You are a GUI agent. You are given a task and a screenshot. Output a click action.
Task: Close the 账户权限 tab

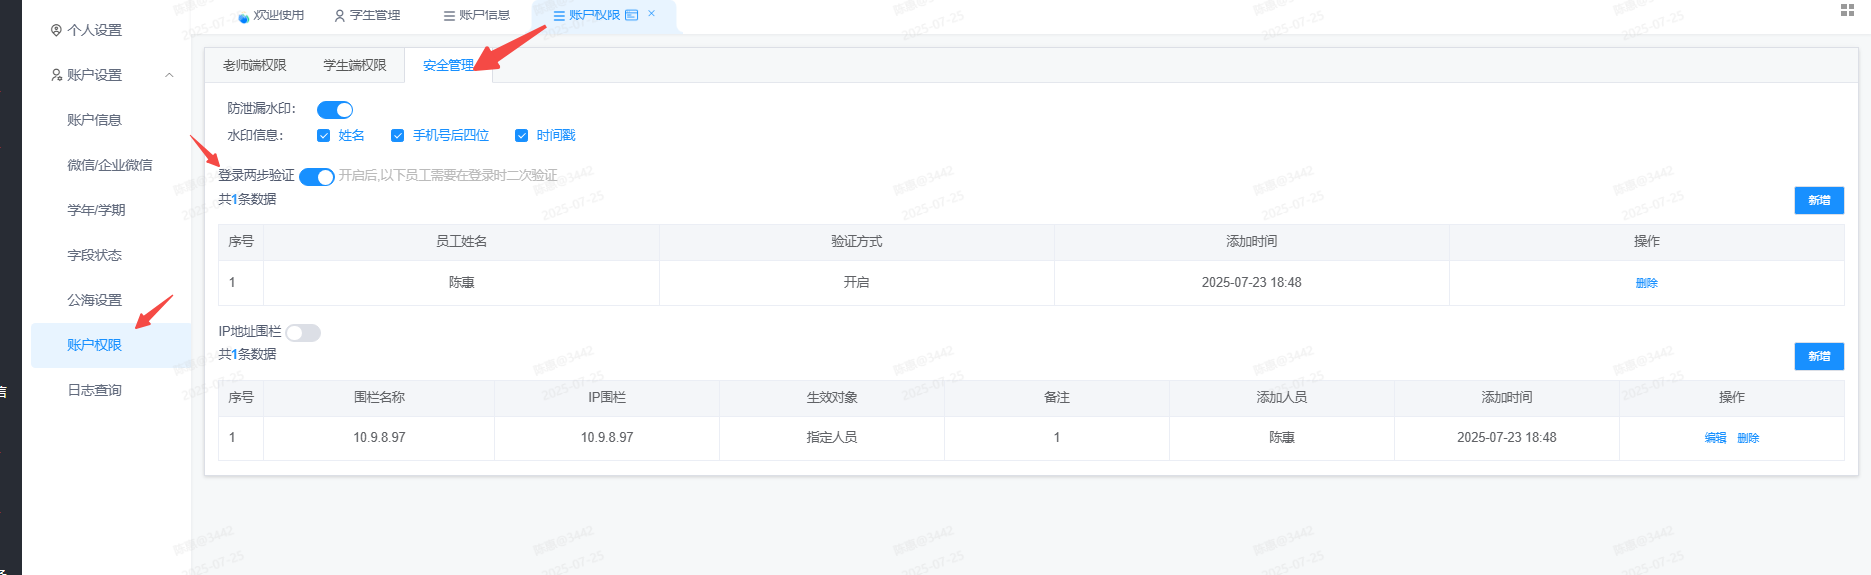point(652,14)
